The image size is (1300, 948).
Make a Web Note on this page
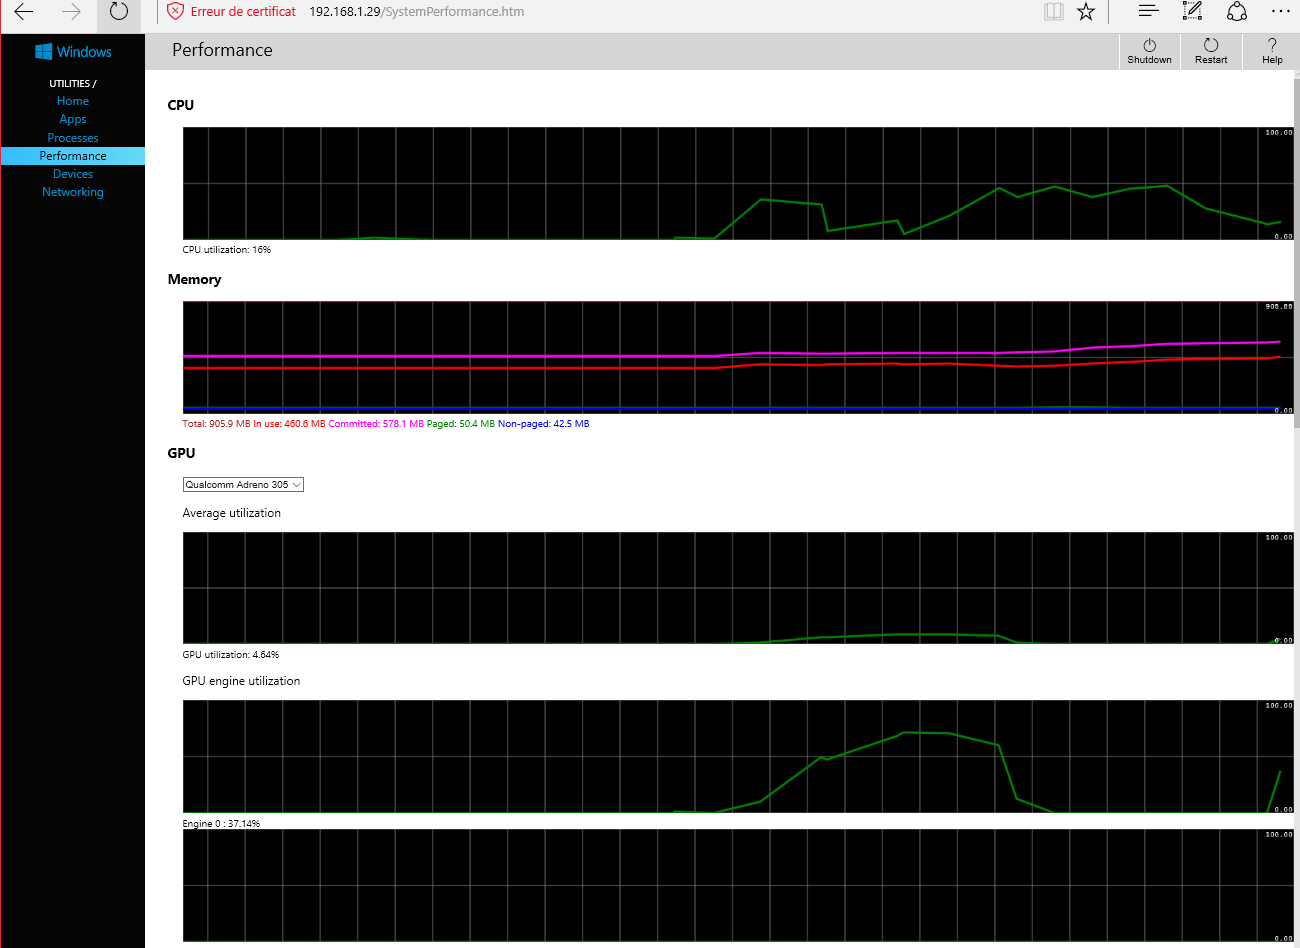1192,12
